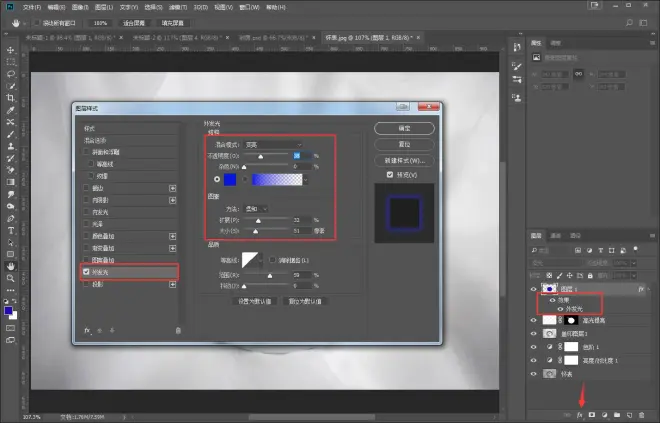
Task: Click the search icon in the options bar
Action: 629,23
